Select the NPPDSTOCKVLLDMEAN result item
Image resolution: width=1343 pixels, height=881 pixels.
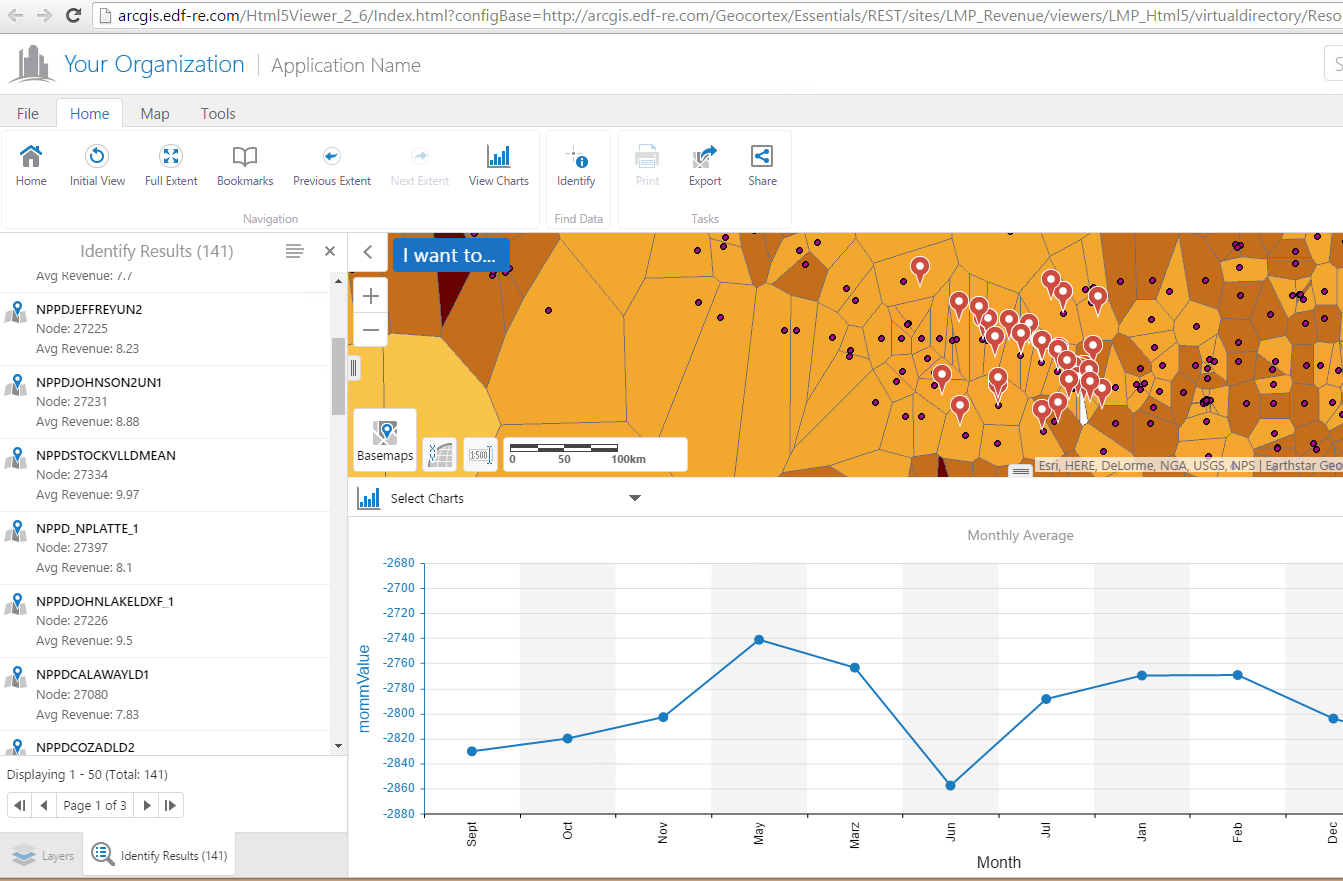click(x=165, y=475)
